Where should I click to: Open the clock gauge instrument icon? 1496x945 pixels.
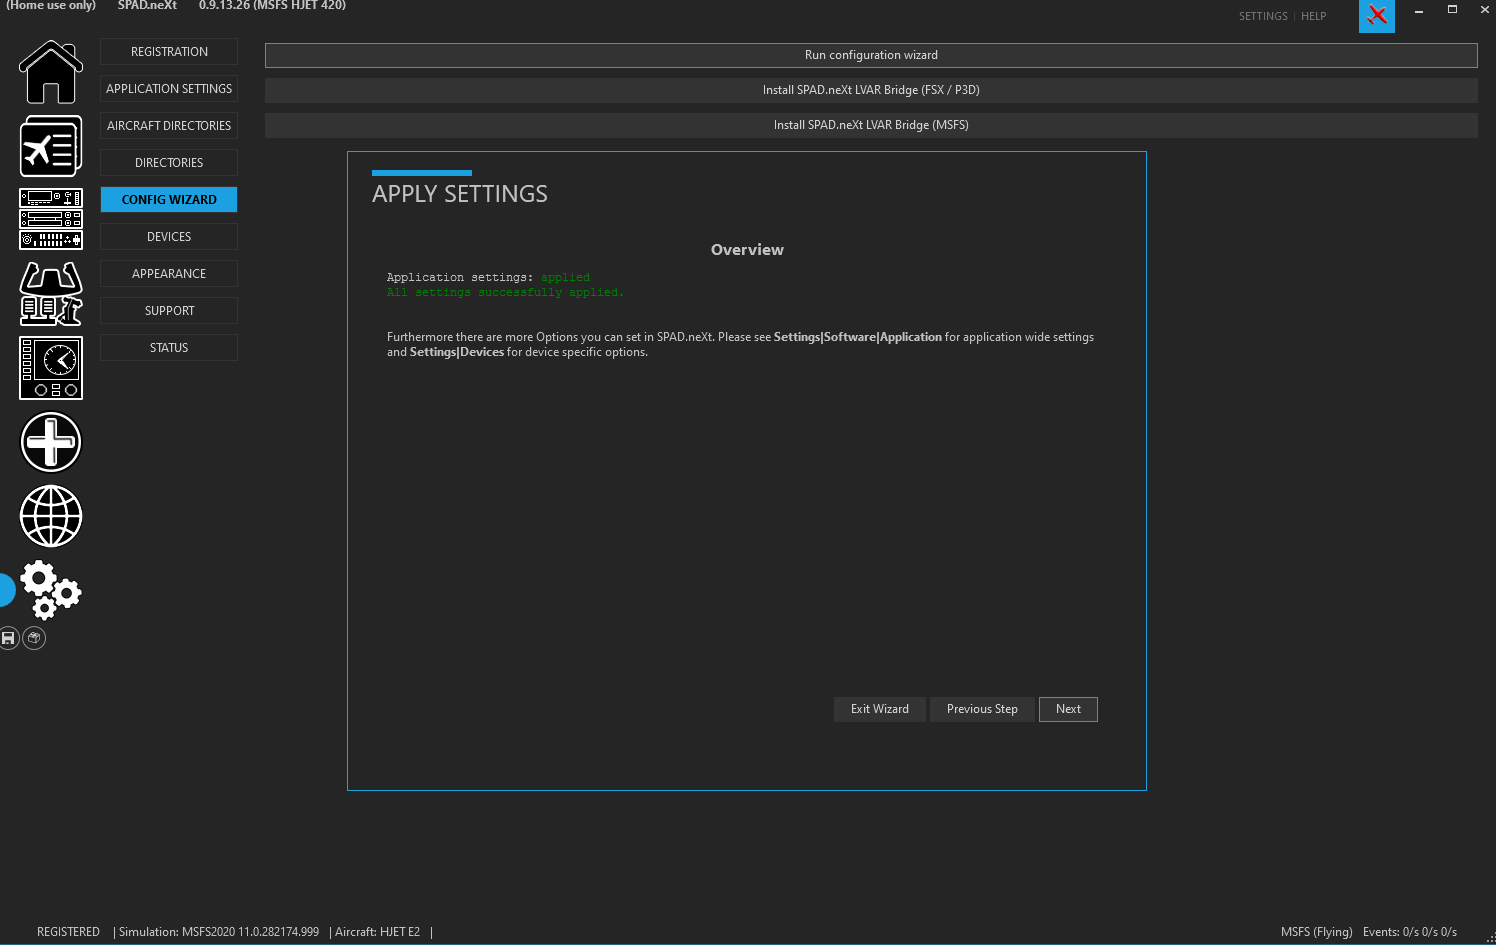pos(51,368)
